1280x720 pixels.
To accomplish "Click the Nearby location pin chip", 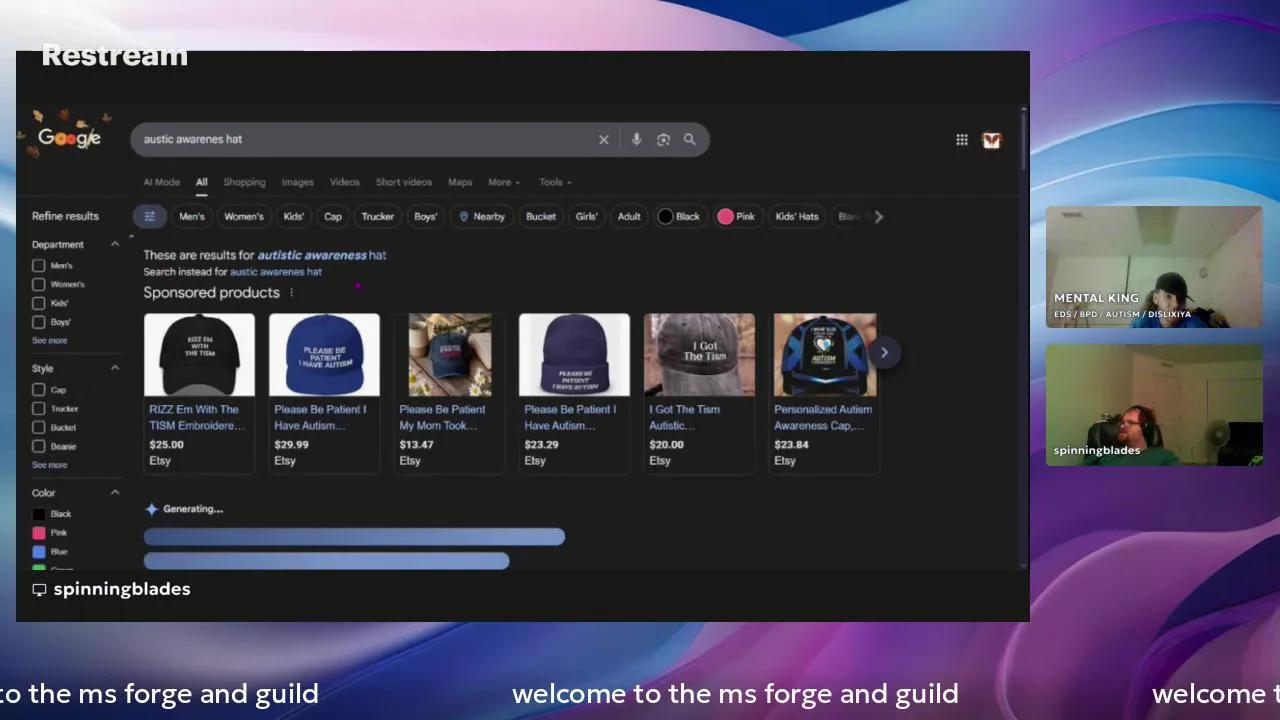I will [481, 216].
